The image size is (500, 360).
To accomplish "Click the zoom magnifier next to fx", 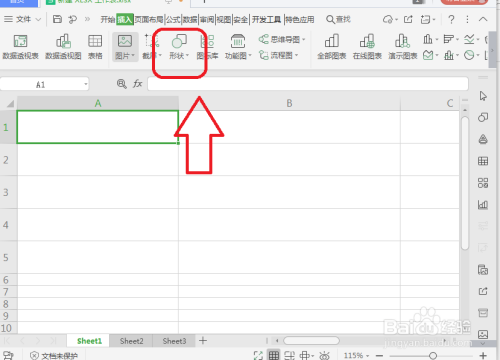I will click(x=122, y=84).
